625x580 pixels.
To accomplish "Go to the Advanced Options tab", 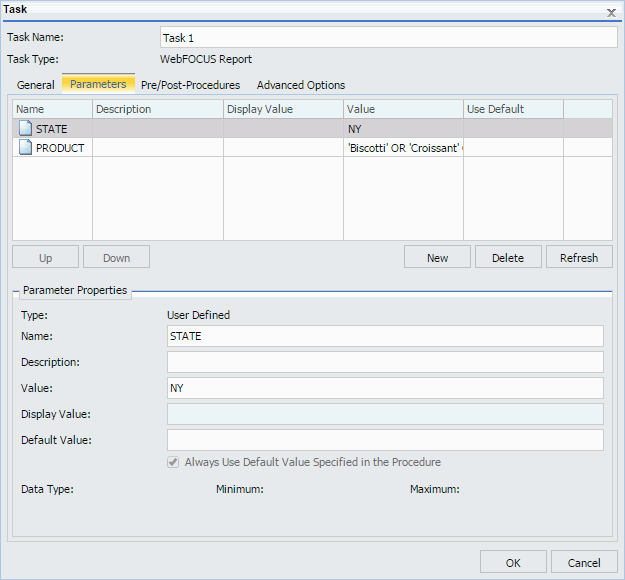I will click(300, 85).
